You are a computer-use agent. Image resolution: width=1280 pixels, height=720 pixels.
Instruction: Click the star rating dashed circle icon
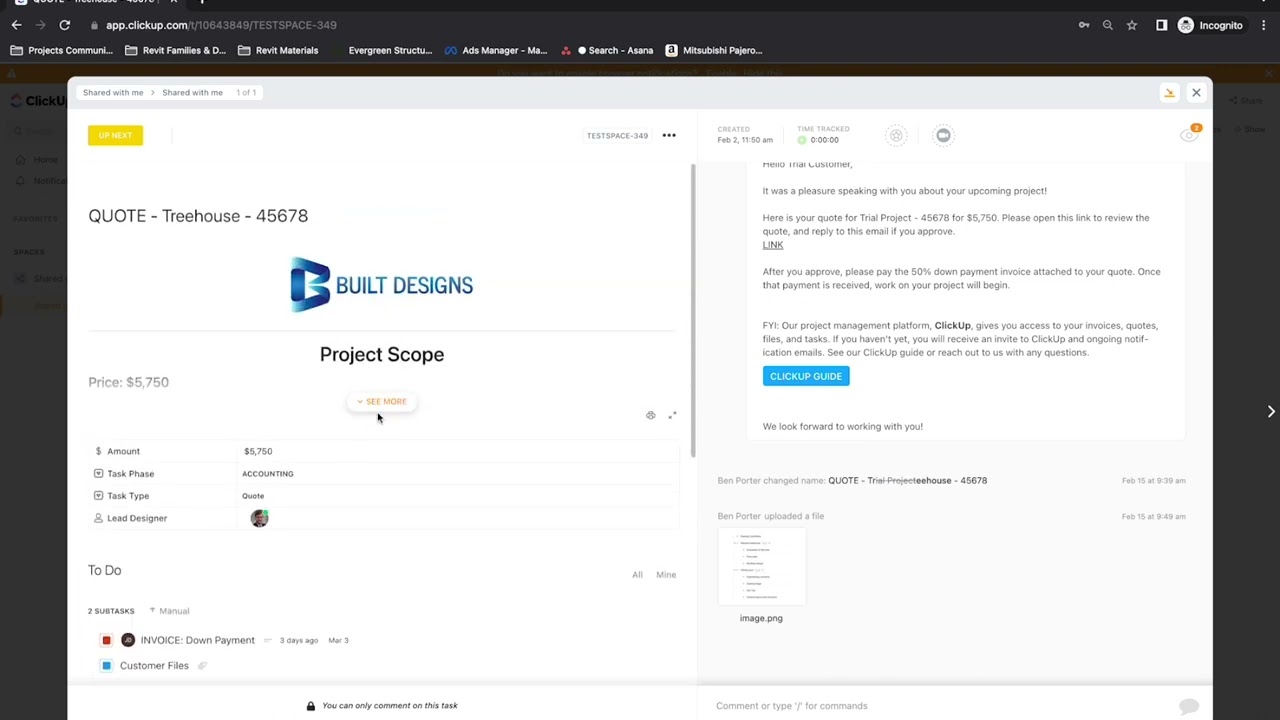point(896,135)
